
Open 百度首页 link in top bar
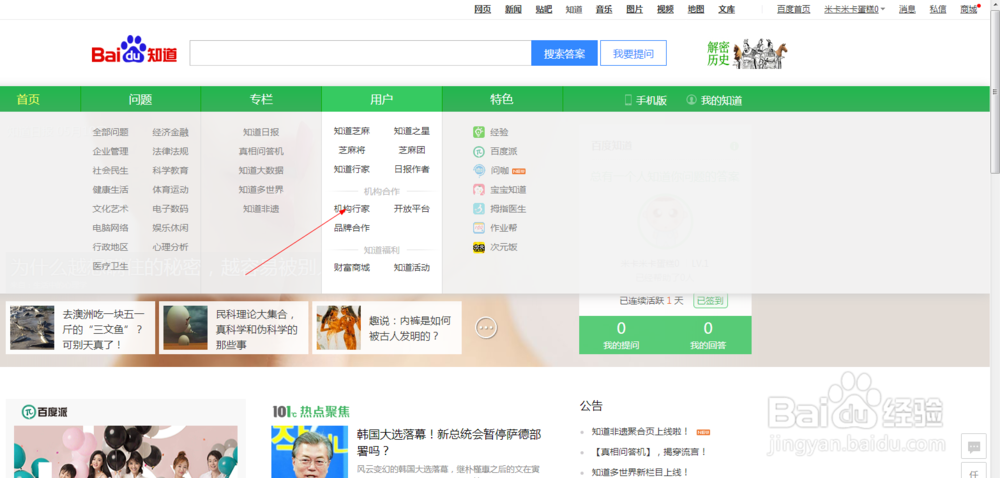[793, 9]
